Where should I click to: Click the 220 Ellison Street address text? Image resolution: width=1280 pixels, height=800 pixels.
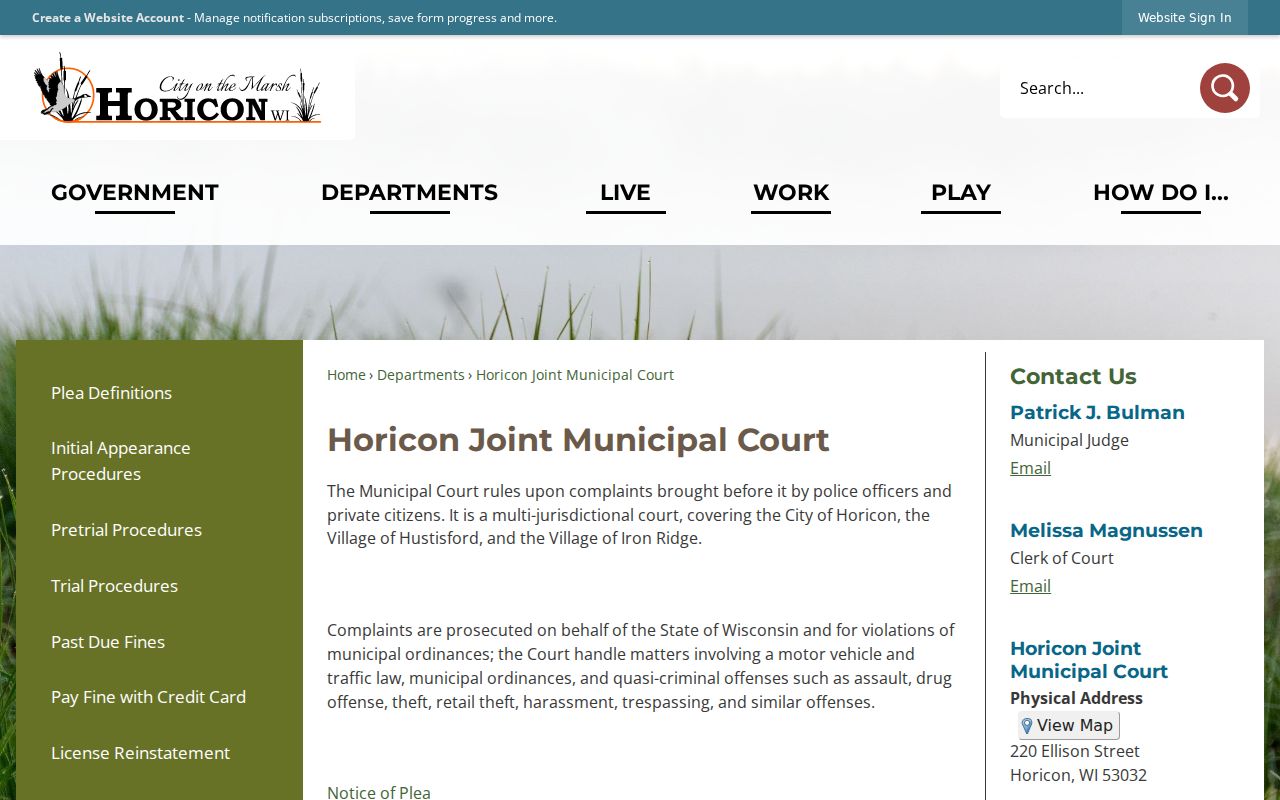click(x=1075, y=751)
